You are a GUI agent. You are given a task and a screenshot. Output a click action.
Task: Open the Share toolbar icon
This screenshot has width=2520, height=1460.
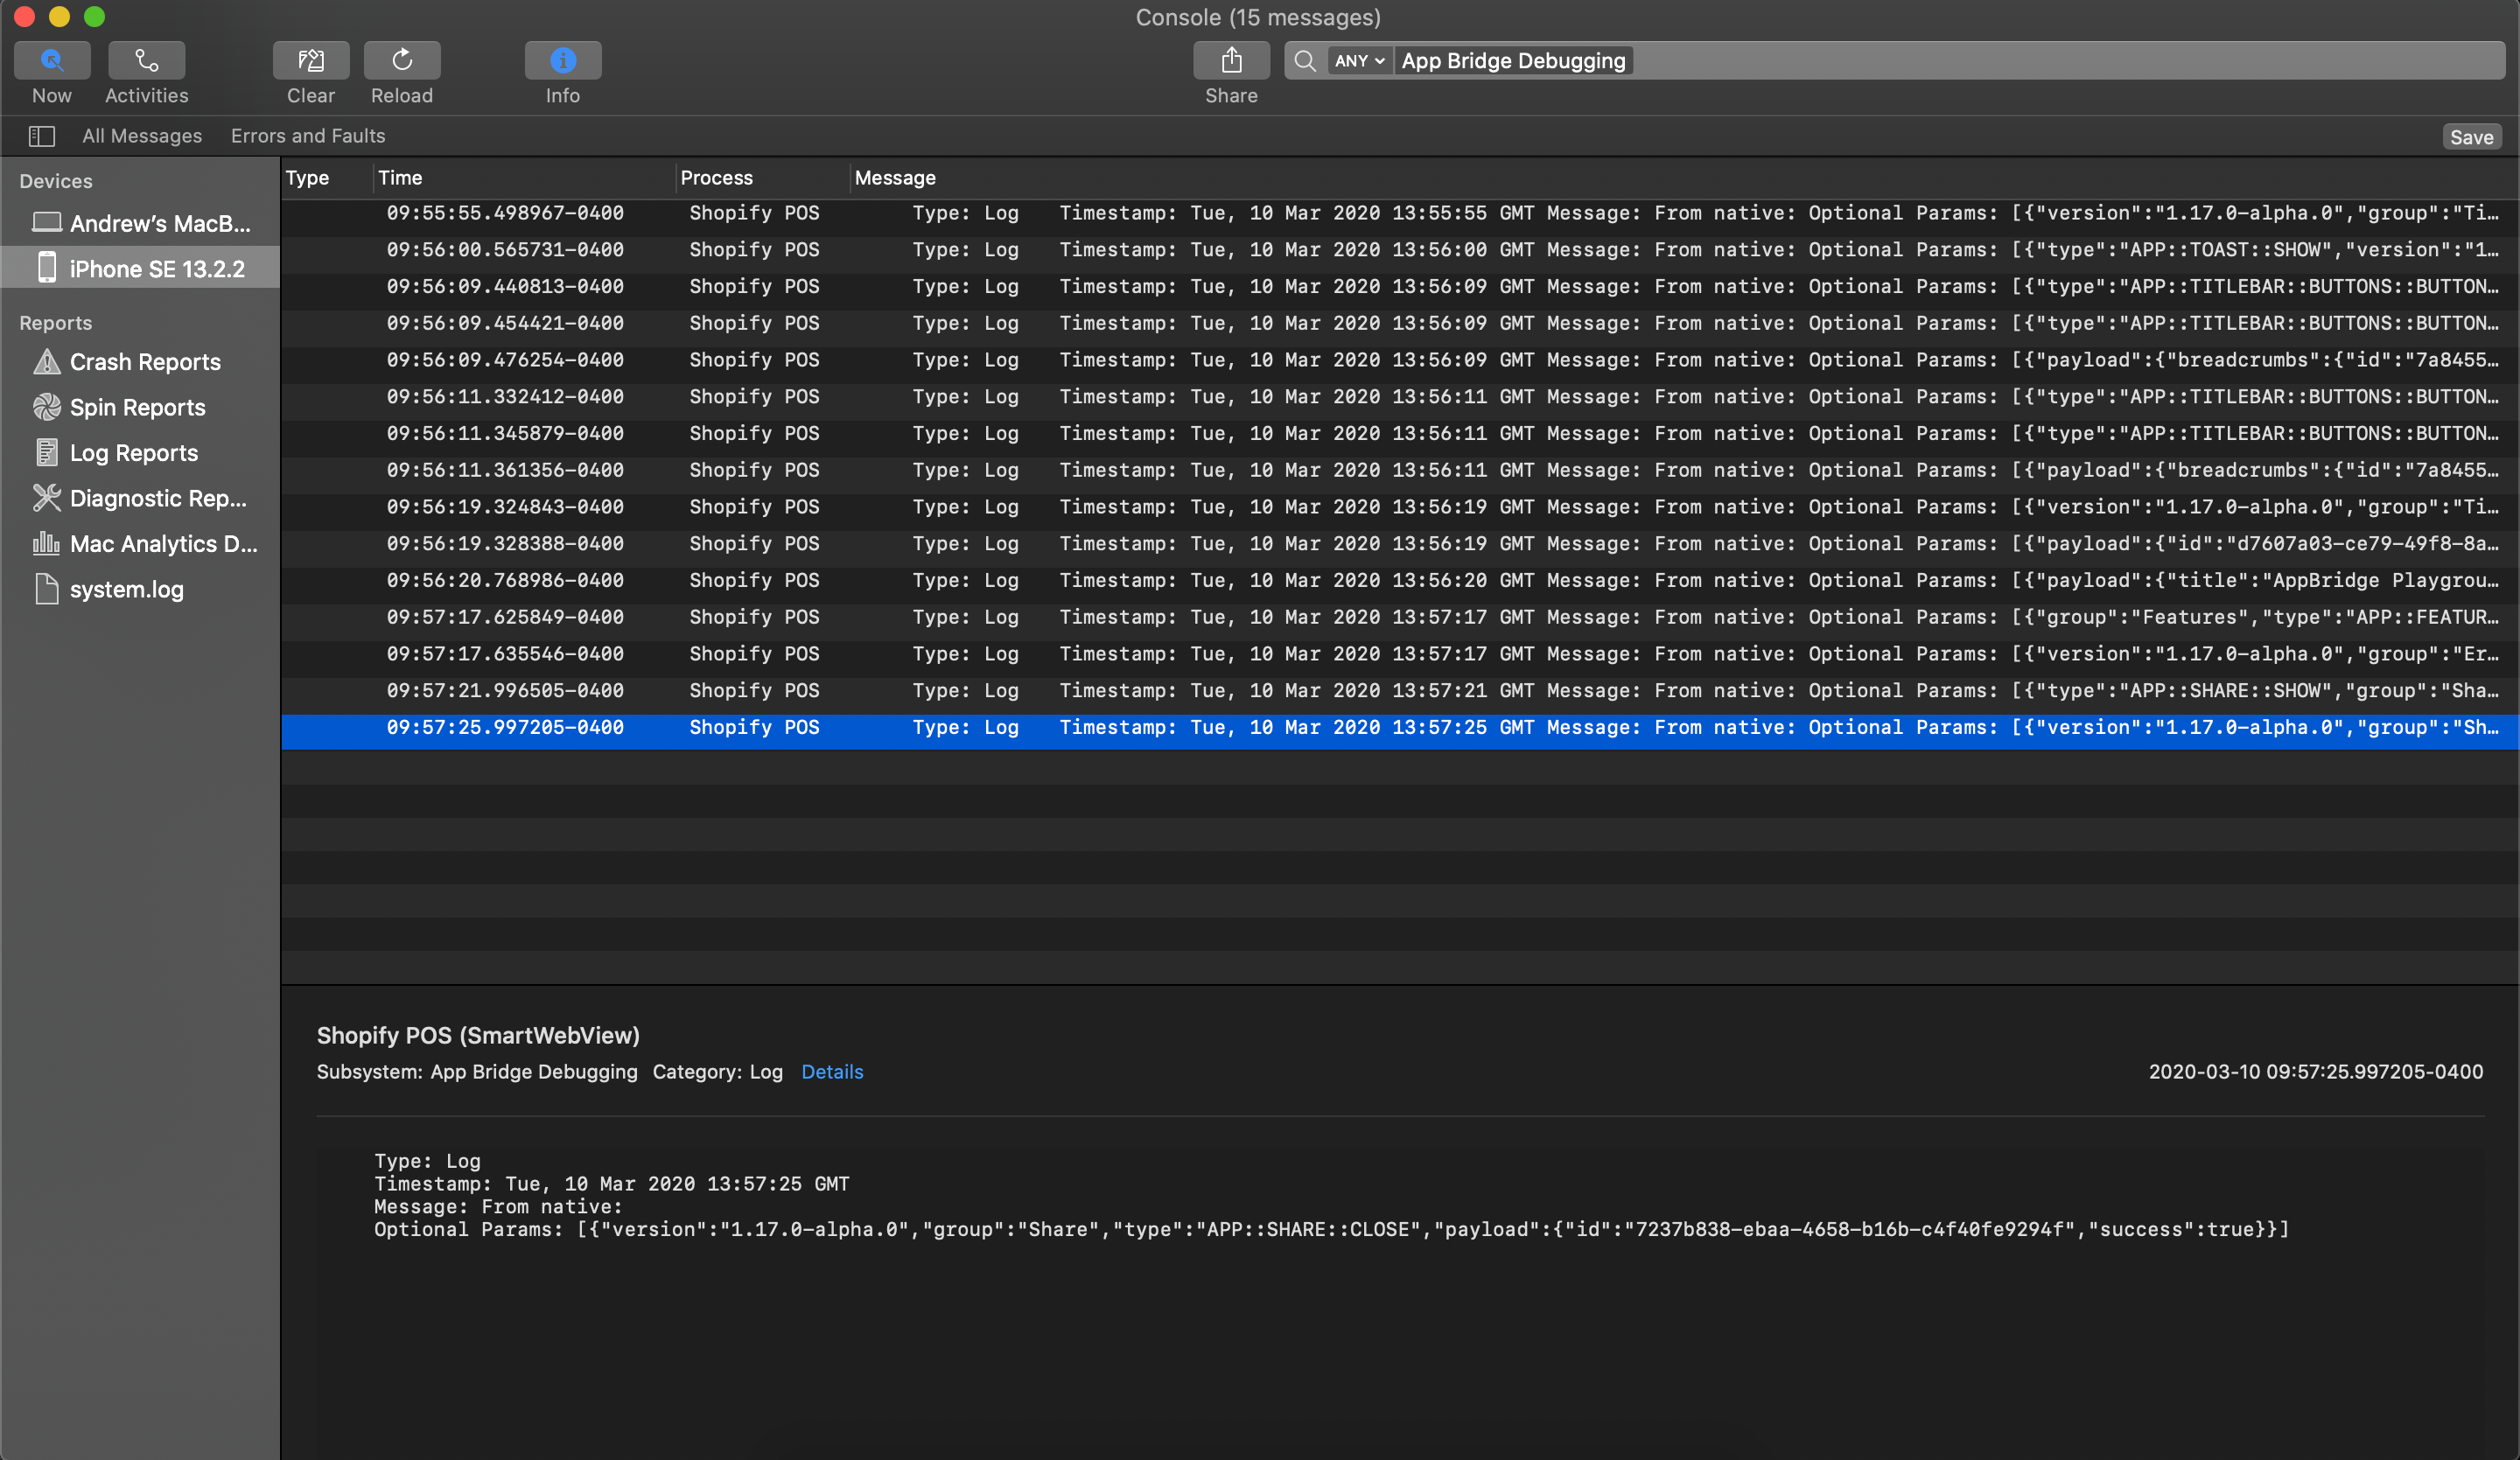pyautogui.click(x=1231, y=61)
